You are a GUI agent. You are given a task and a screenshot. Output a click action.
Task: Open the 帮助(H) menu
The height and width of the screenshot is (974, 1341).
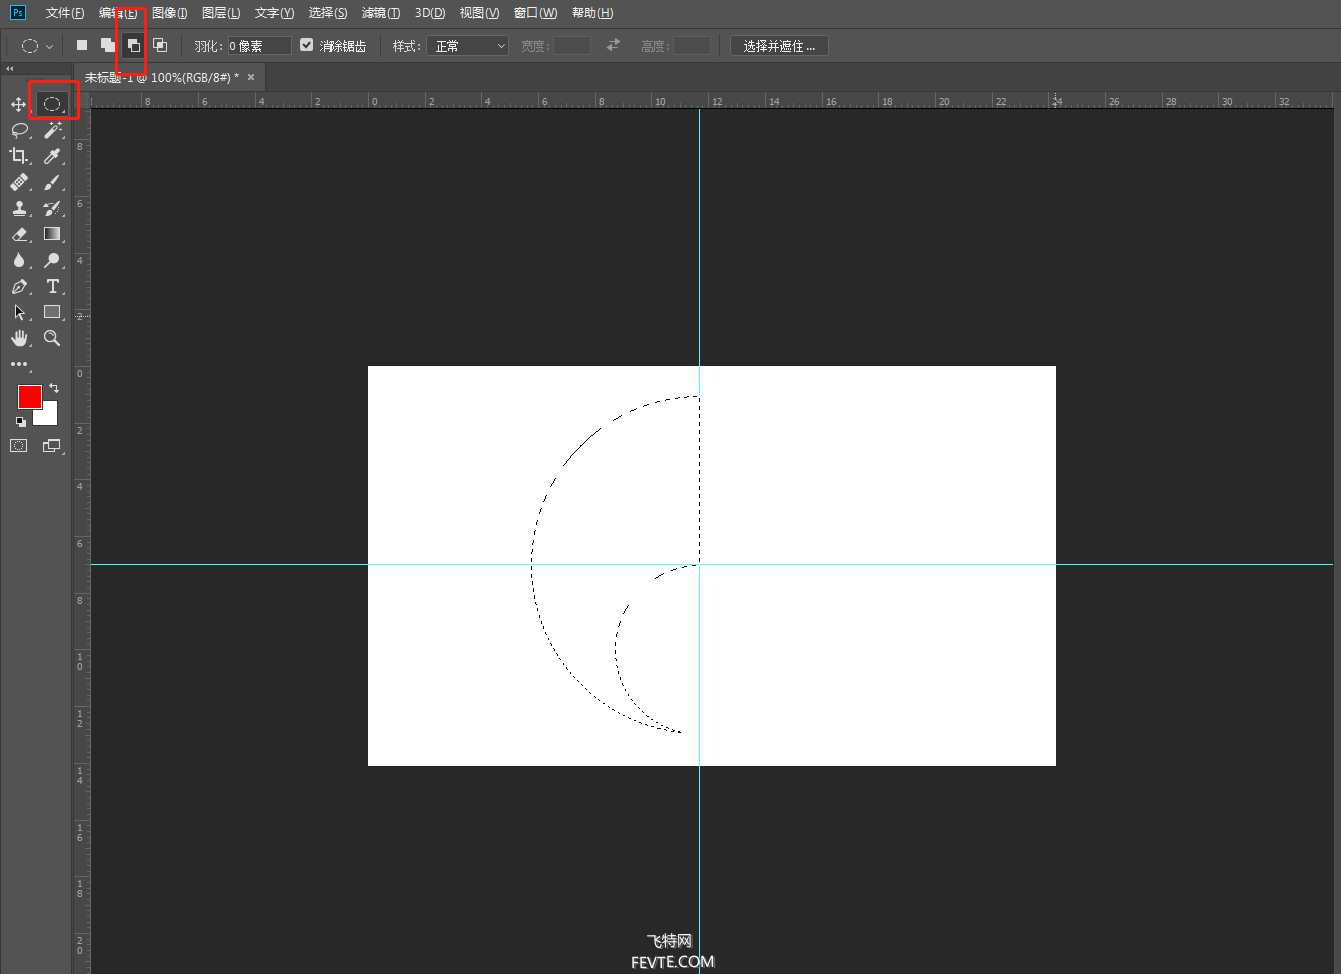click(593, 13)
